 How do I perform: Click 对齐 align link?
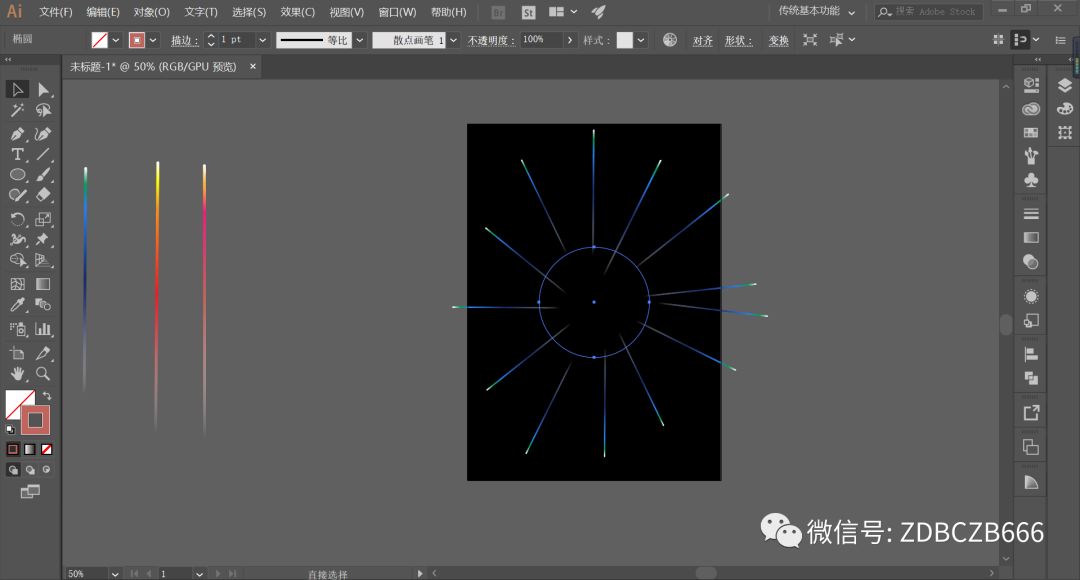click(703, 41)
